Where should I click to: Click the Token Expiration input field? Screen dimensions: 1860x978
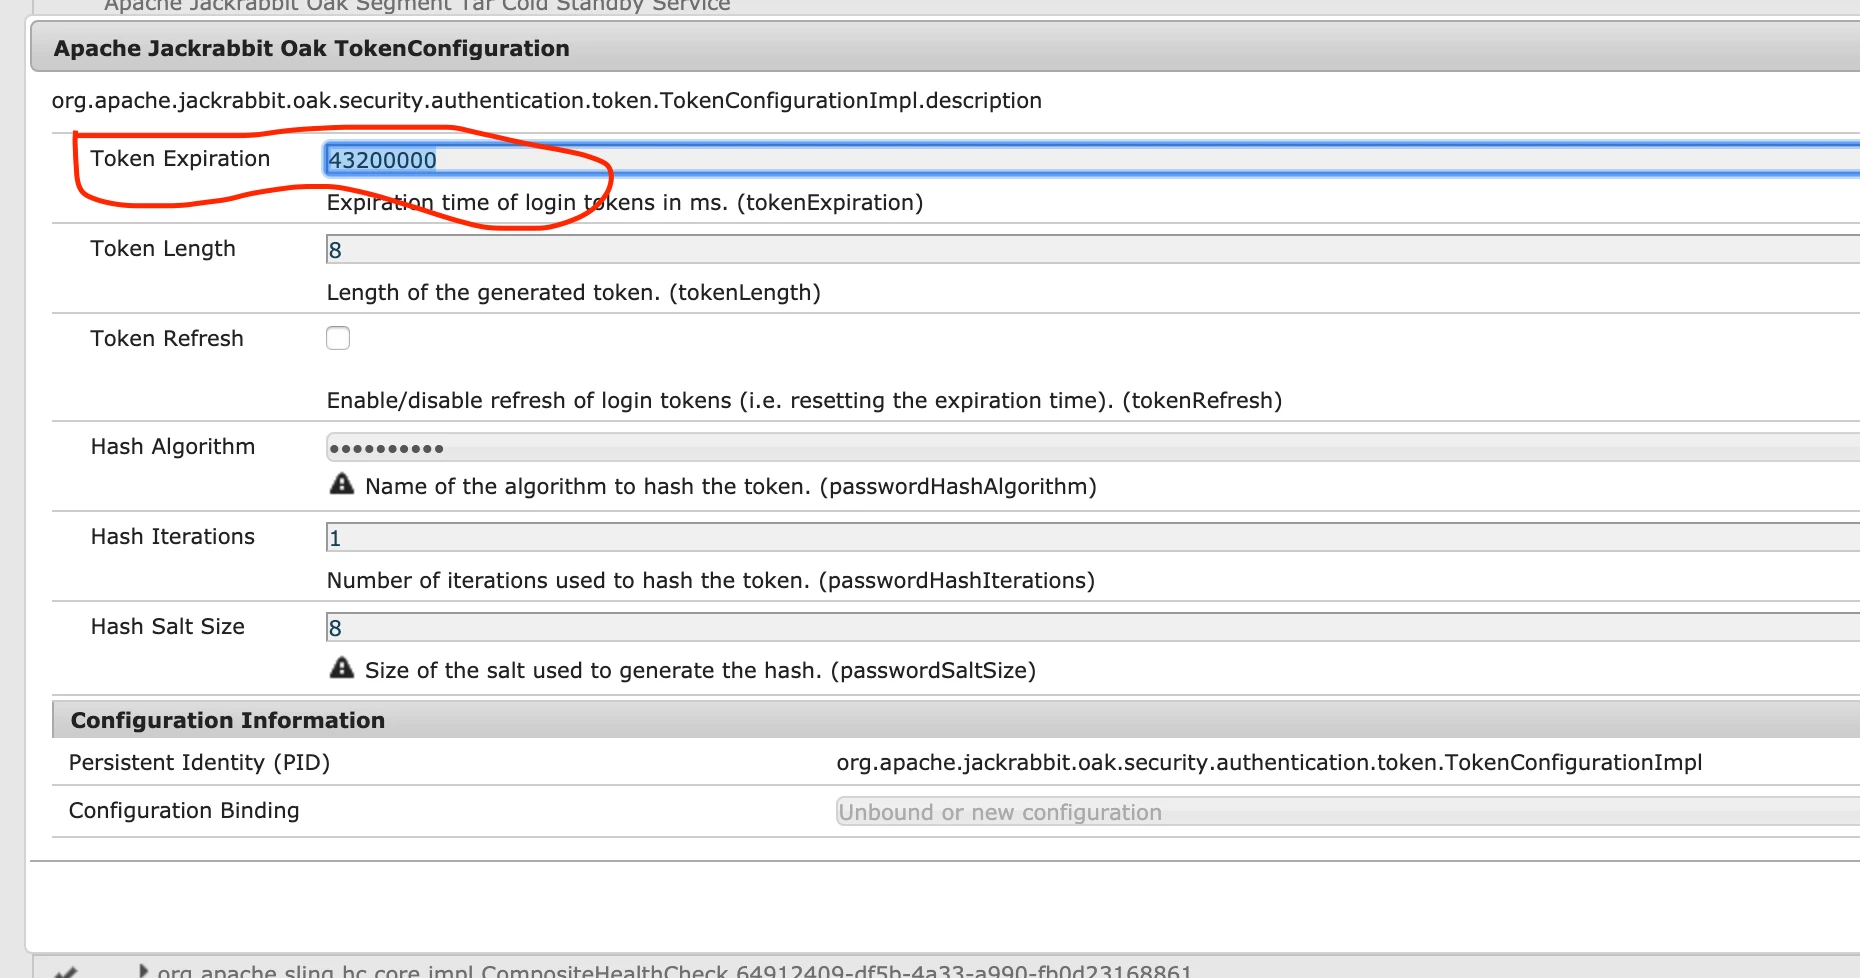pos(1092,159)
